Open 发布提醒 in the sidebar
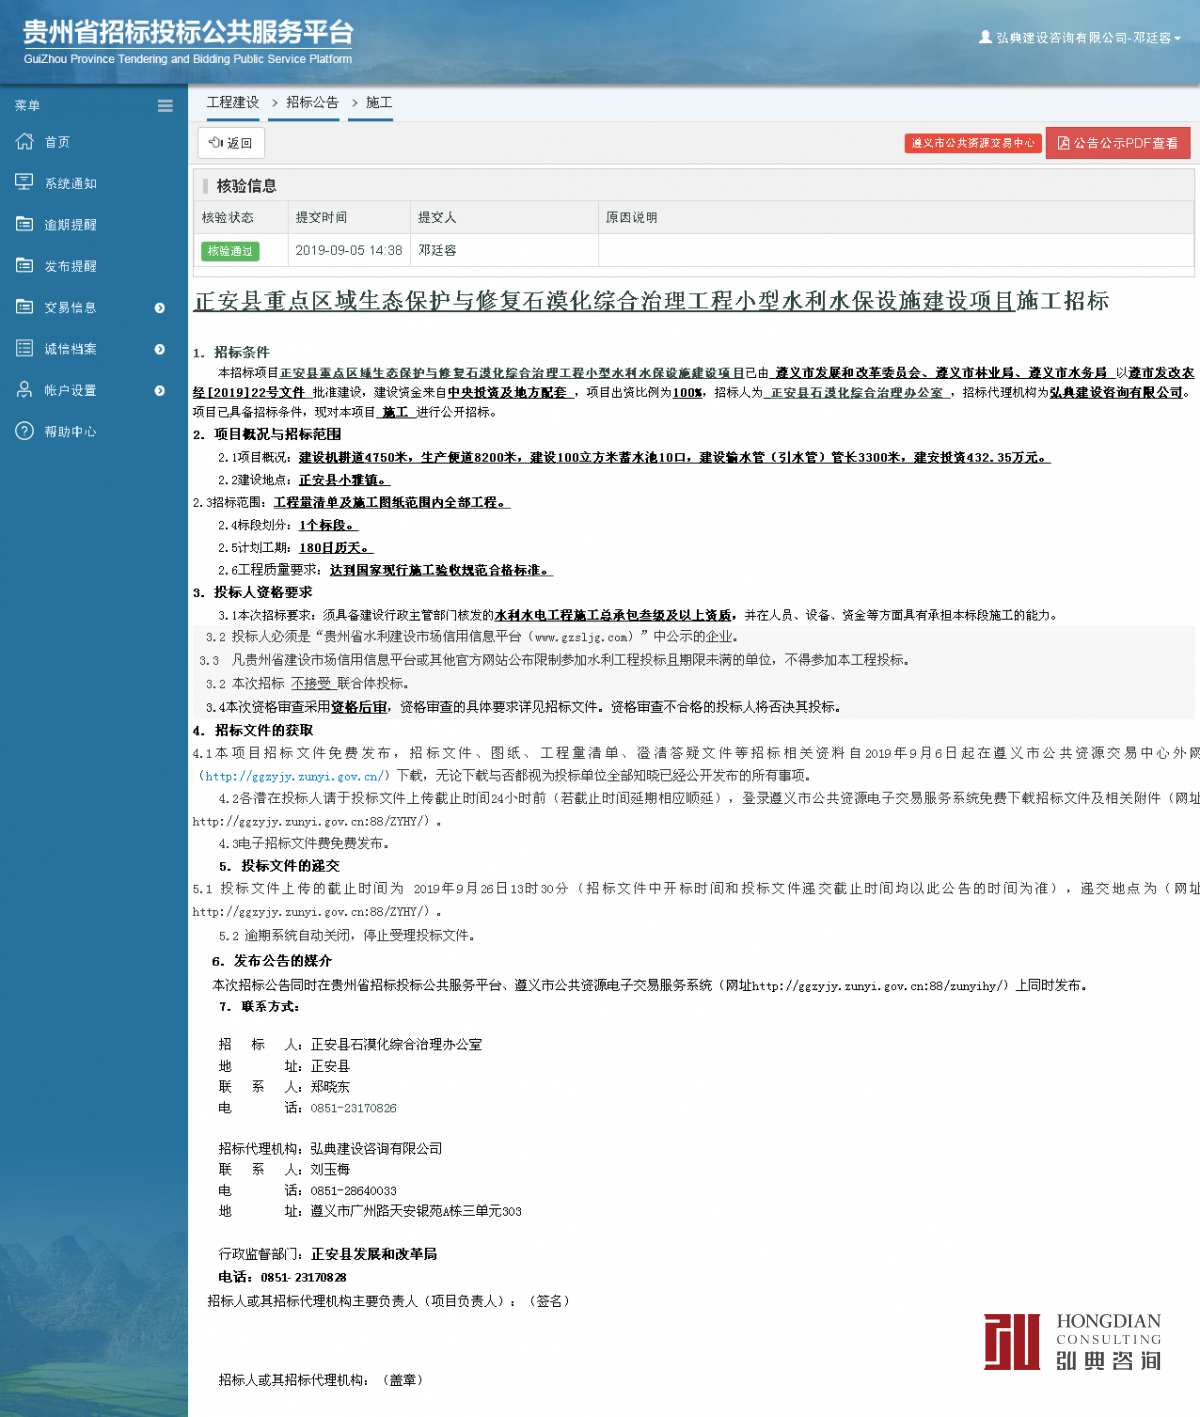1200x1417 pixels. tap(24, 265)
